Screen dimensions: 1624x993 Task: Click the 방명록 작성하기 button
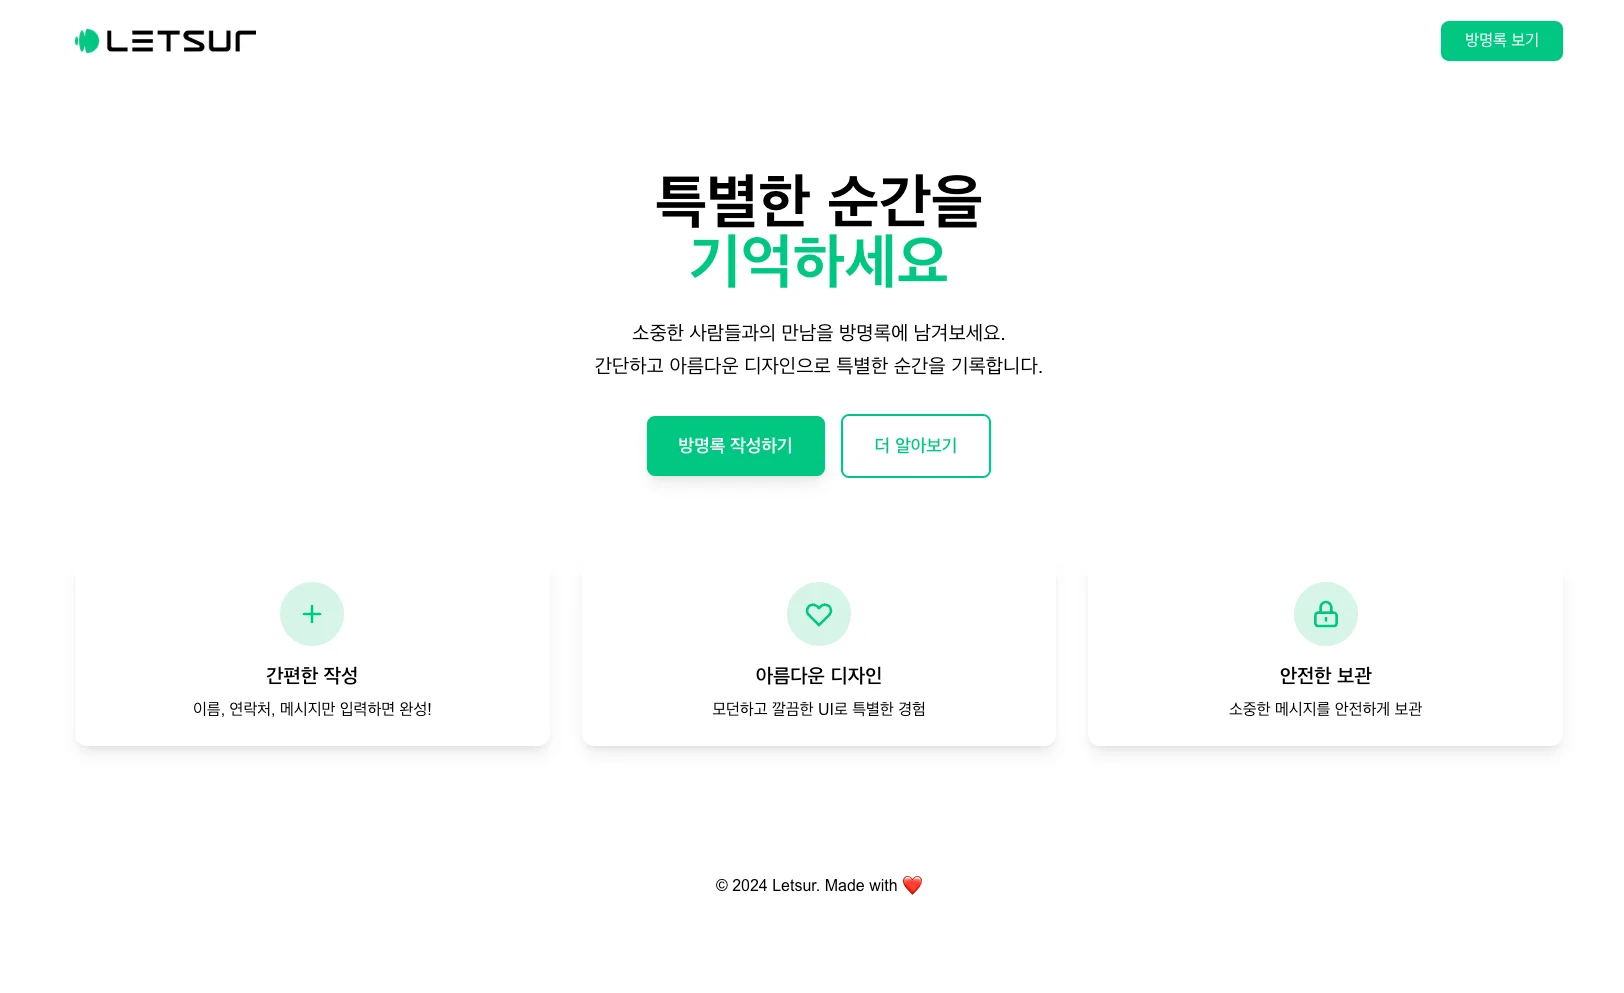pyautogui.click(x=735, y=446)
